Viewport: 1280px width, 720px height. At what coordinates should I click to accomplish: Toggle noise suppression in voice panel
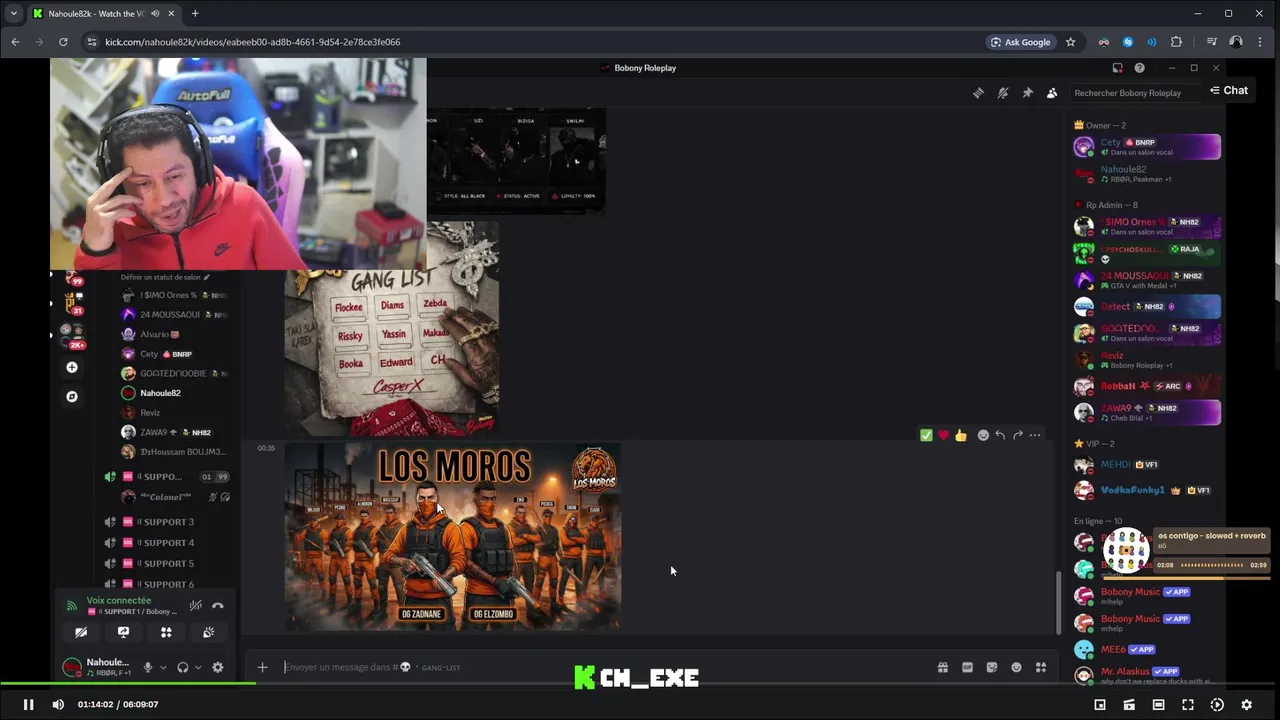click(x=195, y=605)
